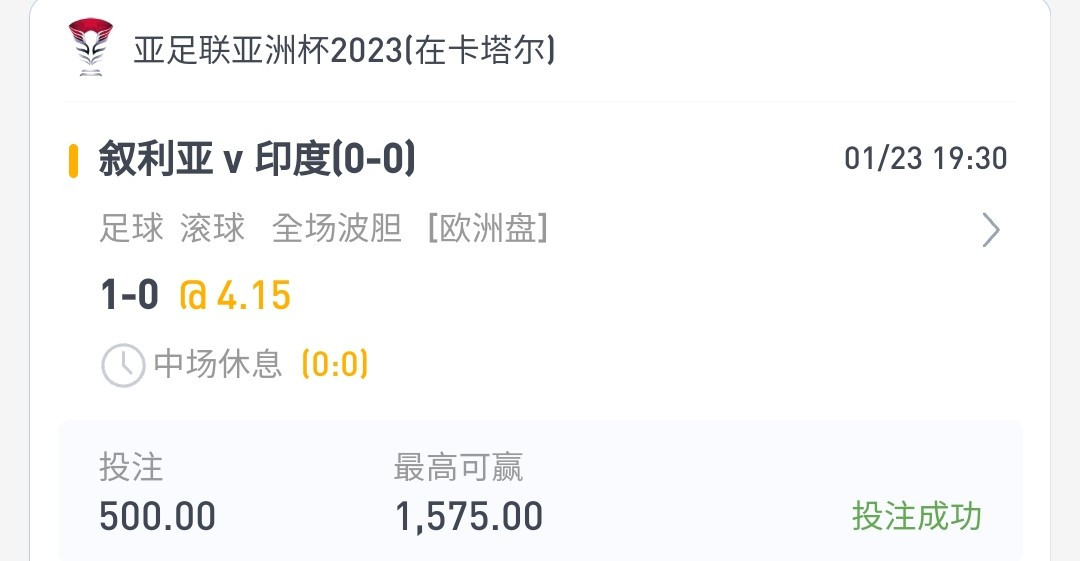The width and height of the screenshot is (1080, 561).
Task: Open league title 亚足联亚洲杯2023(在卡塔尔)
Action: click(344, 50)
